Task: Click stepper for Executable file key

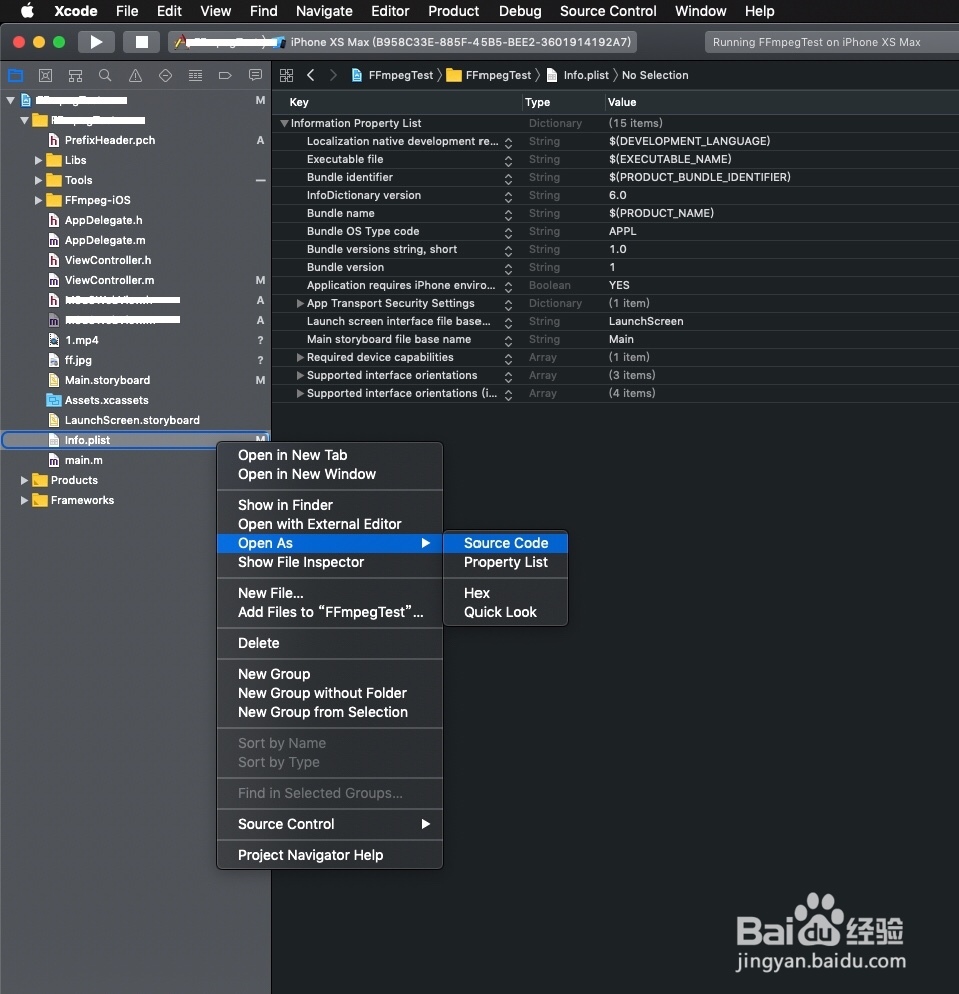Action: pos(508,160)
